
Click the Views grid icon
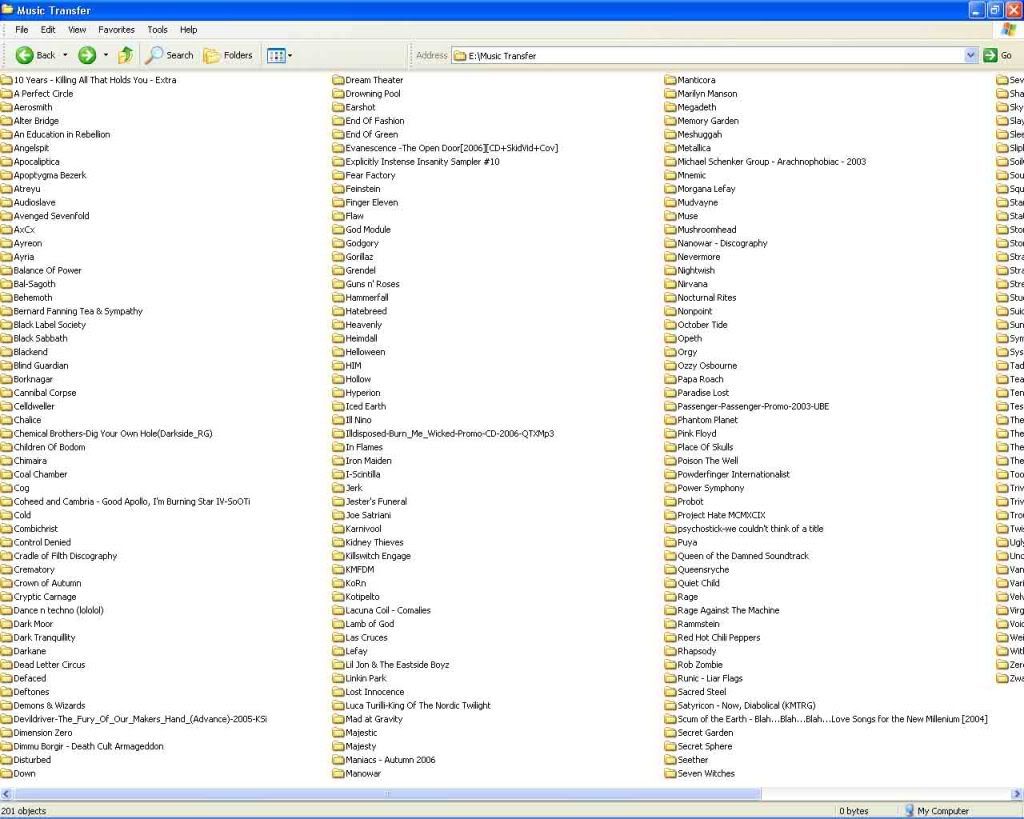(x=276, y=56)
